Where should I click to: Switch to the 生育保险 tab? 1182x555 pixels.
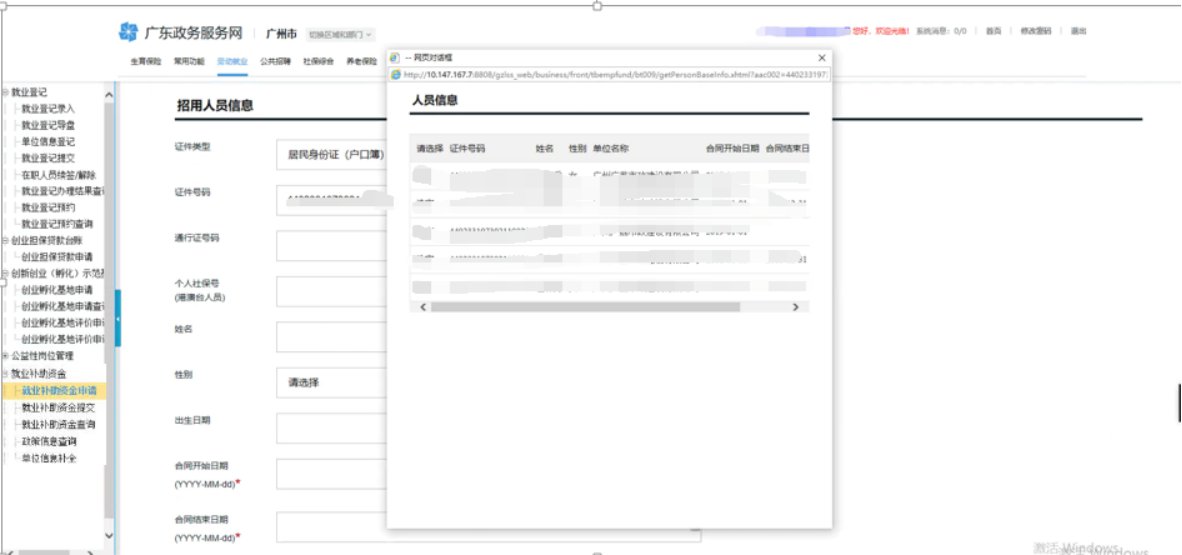click(145, 61)
